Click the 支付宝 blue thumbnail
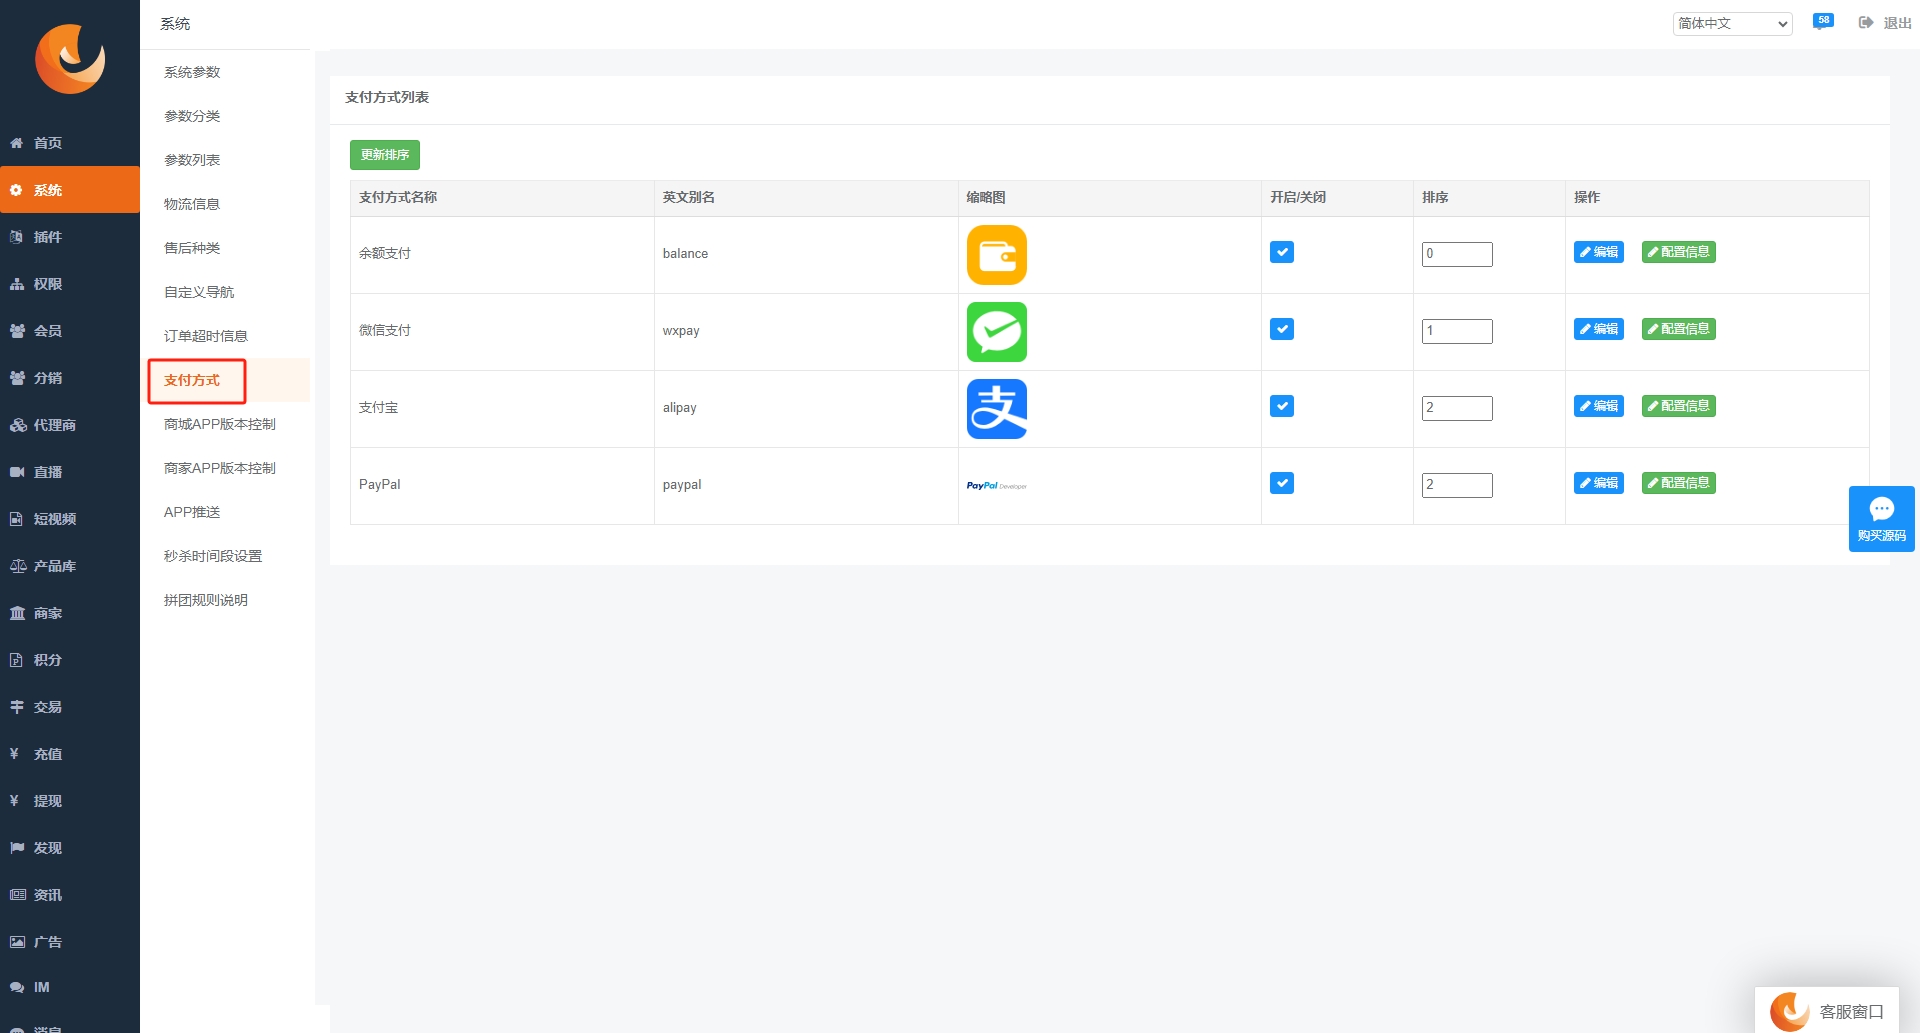Screen dimensions: 1920x1033 point(997,409)
